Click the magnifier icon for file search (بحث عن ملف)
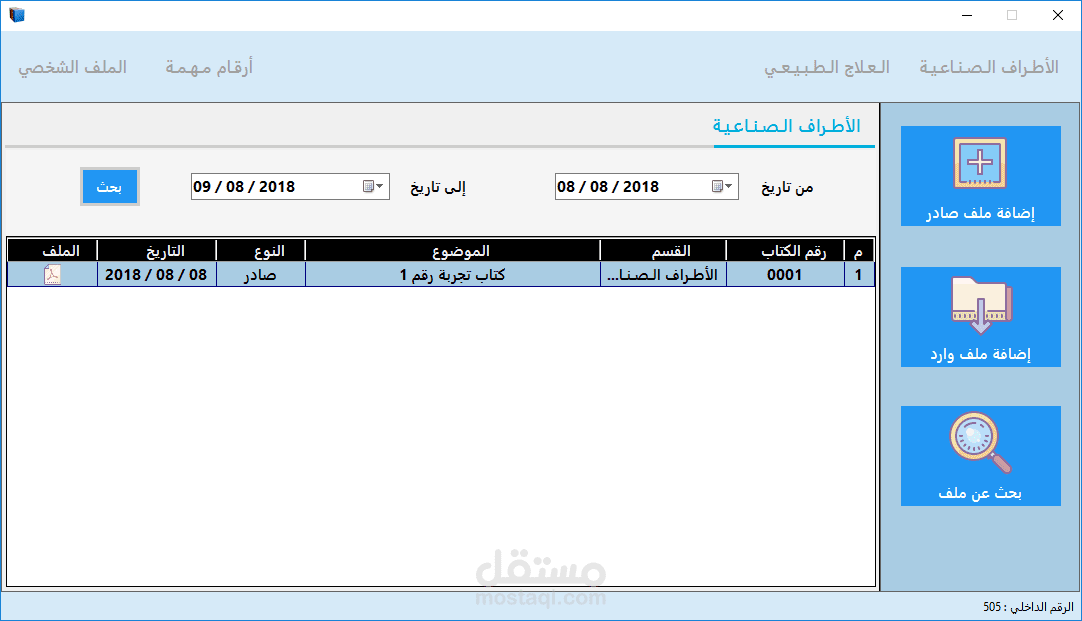 click(x=981, y=442)
